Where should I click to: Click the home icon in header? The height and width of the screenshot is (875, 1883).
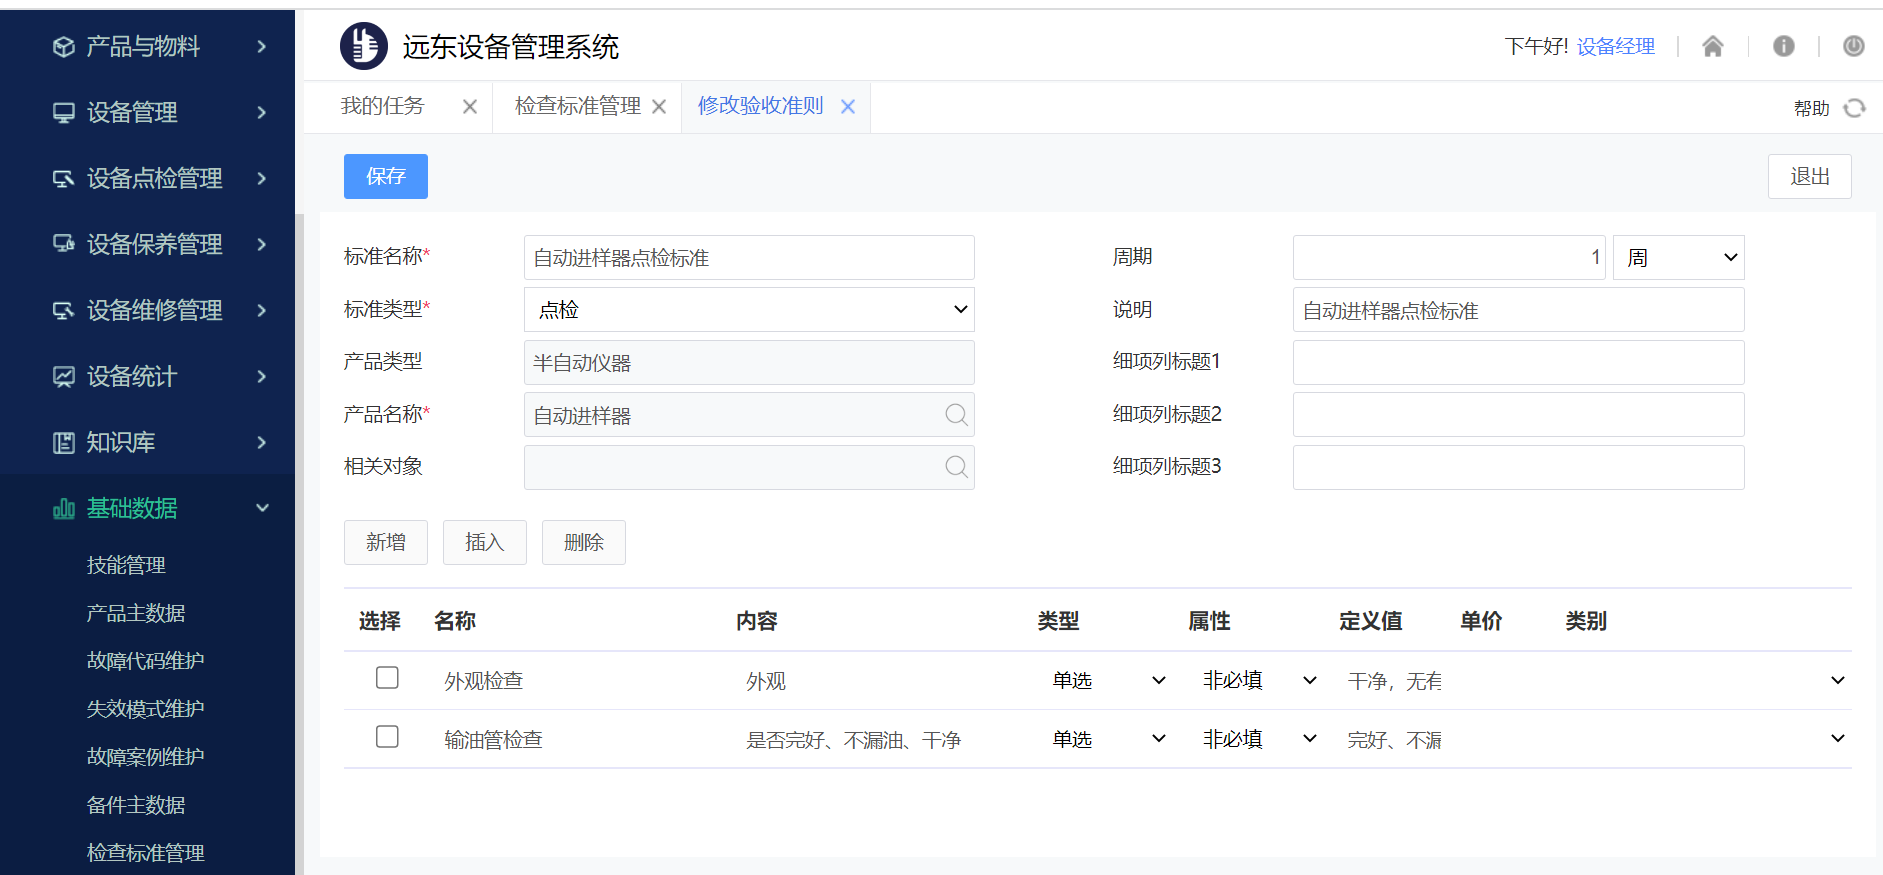click(x=1712, y=46)
